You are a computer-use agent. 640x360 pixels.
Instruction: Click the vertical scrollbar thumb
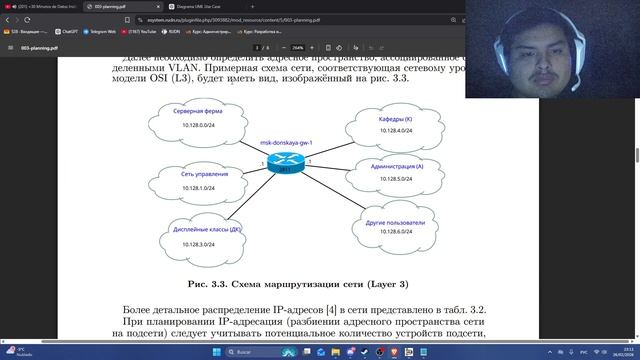tap(637, 155)
